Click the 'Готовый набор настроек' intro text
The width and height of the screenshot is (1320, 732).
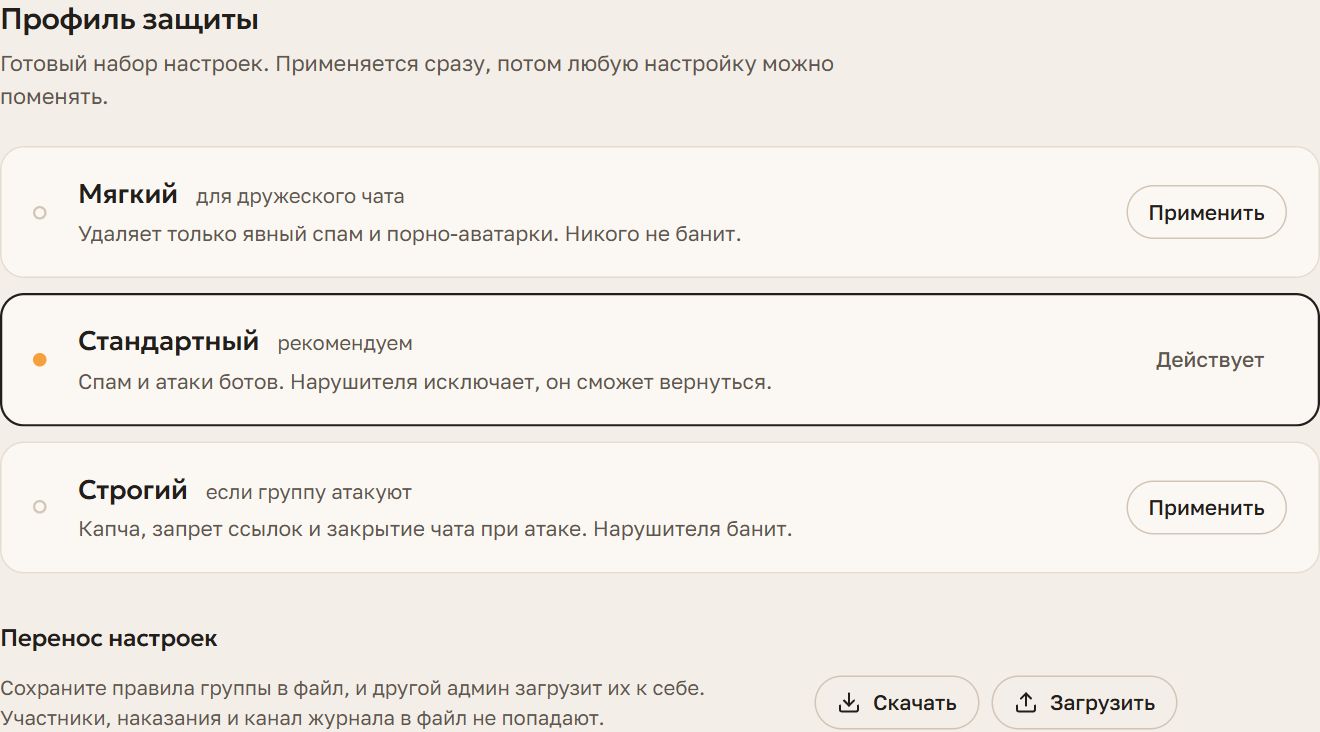[x=417, y=81]
